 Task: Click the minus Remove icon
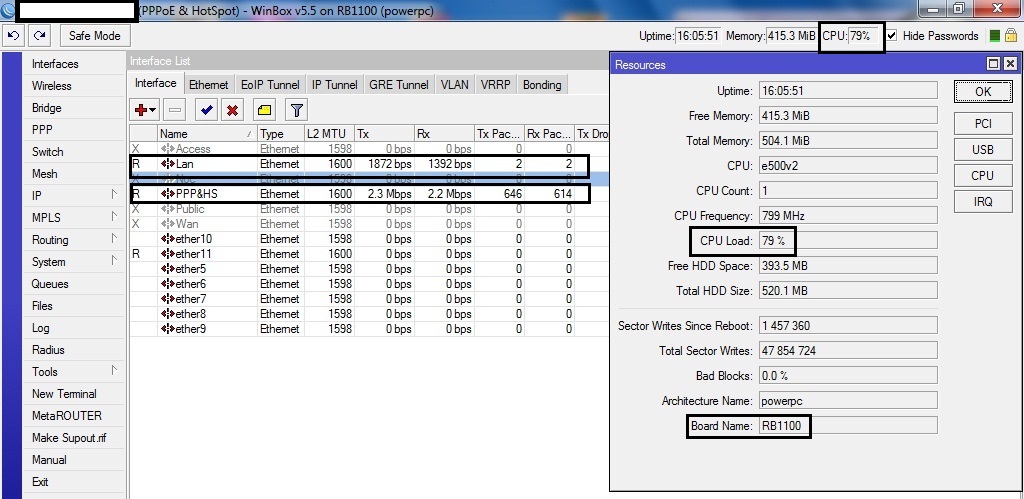tap(175, 110)
